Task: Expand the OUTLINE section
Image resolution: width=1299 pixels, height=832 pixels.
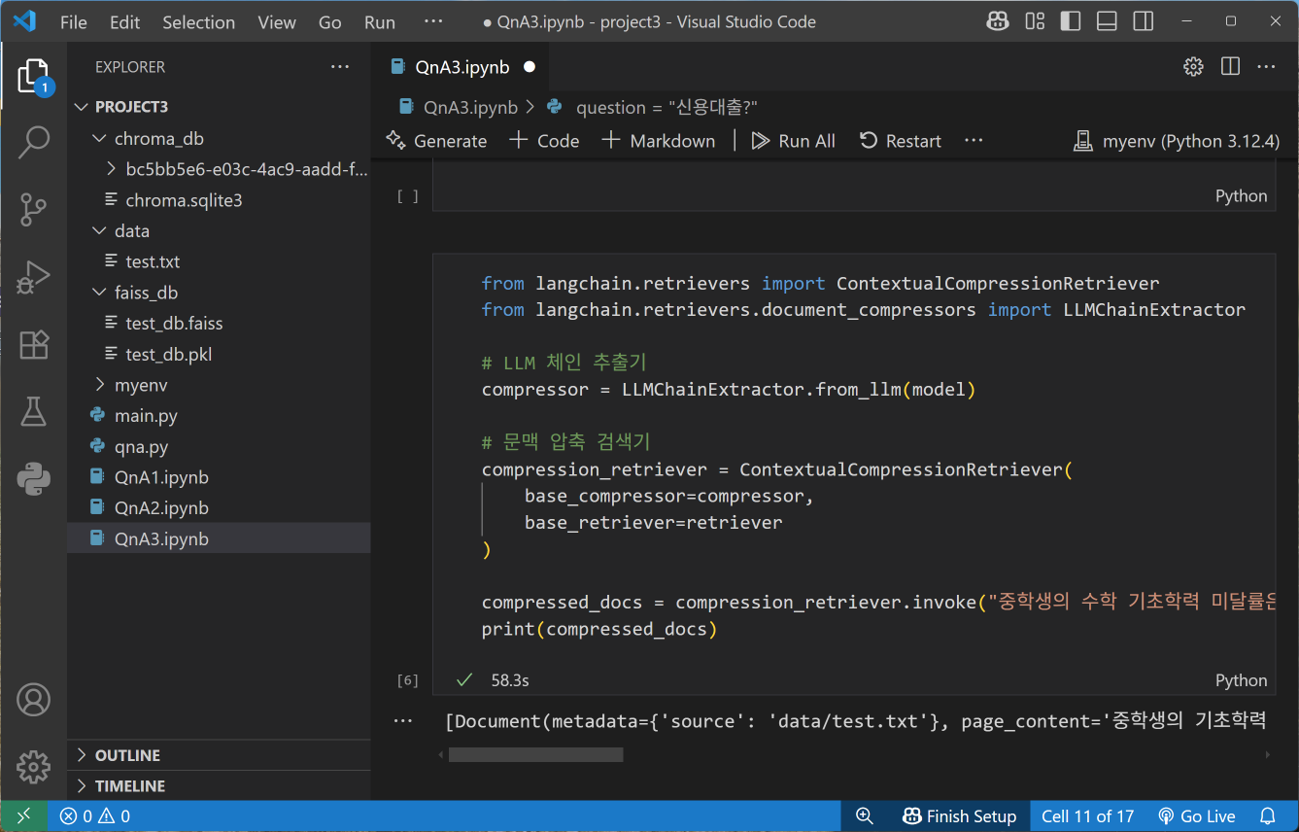Action: tap(220, 755)
